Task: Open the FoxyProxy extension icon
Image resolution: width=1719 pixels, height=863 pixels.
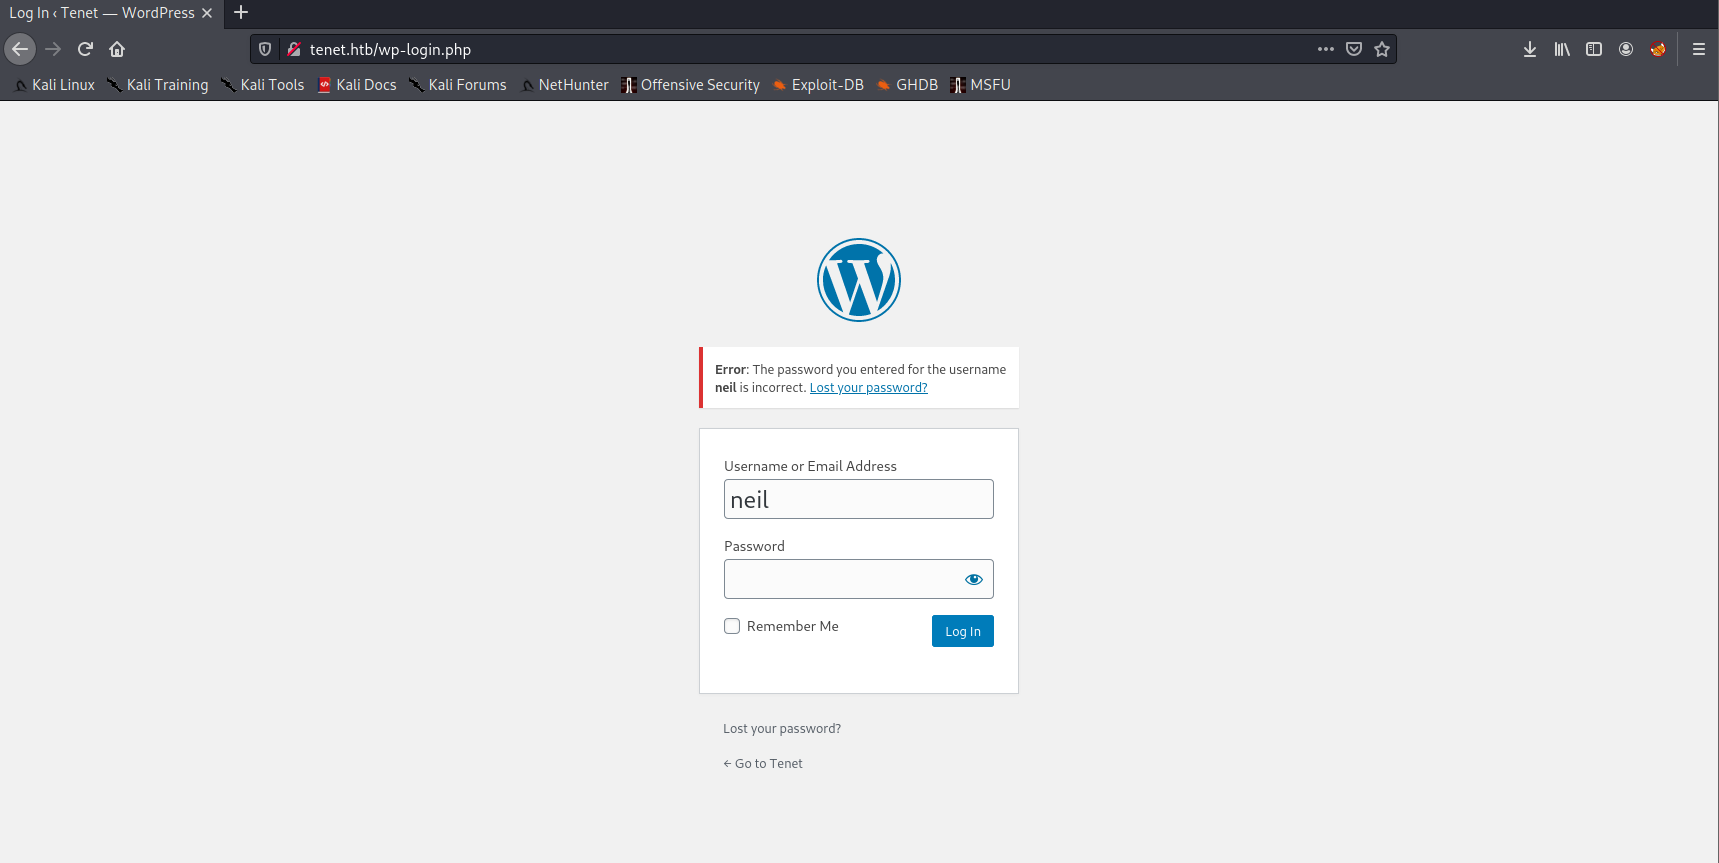Action: 1658,49
